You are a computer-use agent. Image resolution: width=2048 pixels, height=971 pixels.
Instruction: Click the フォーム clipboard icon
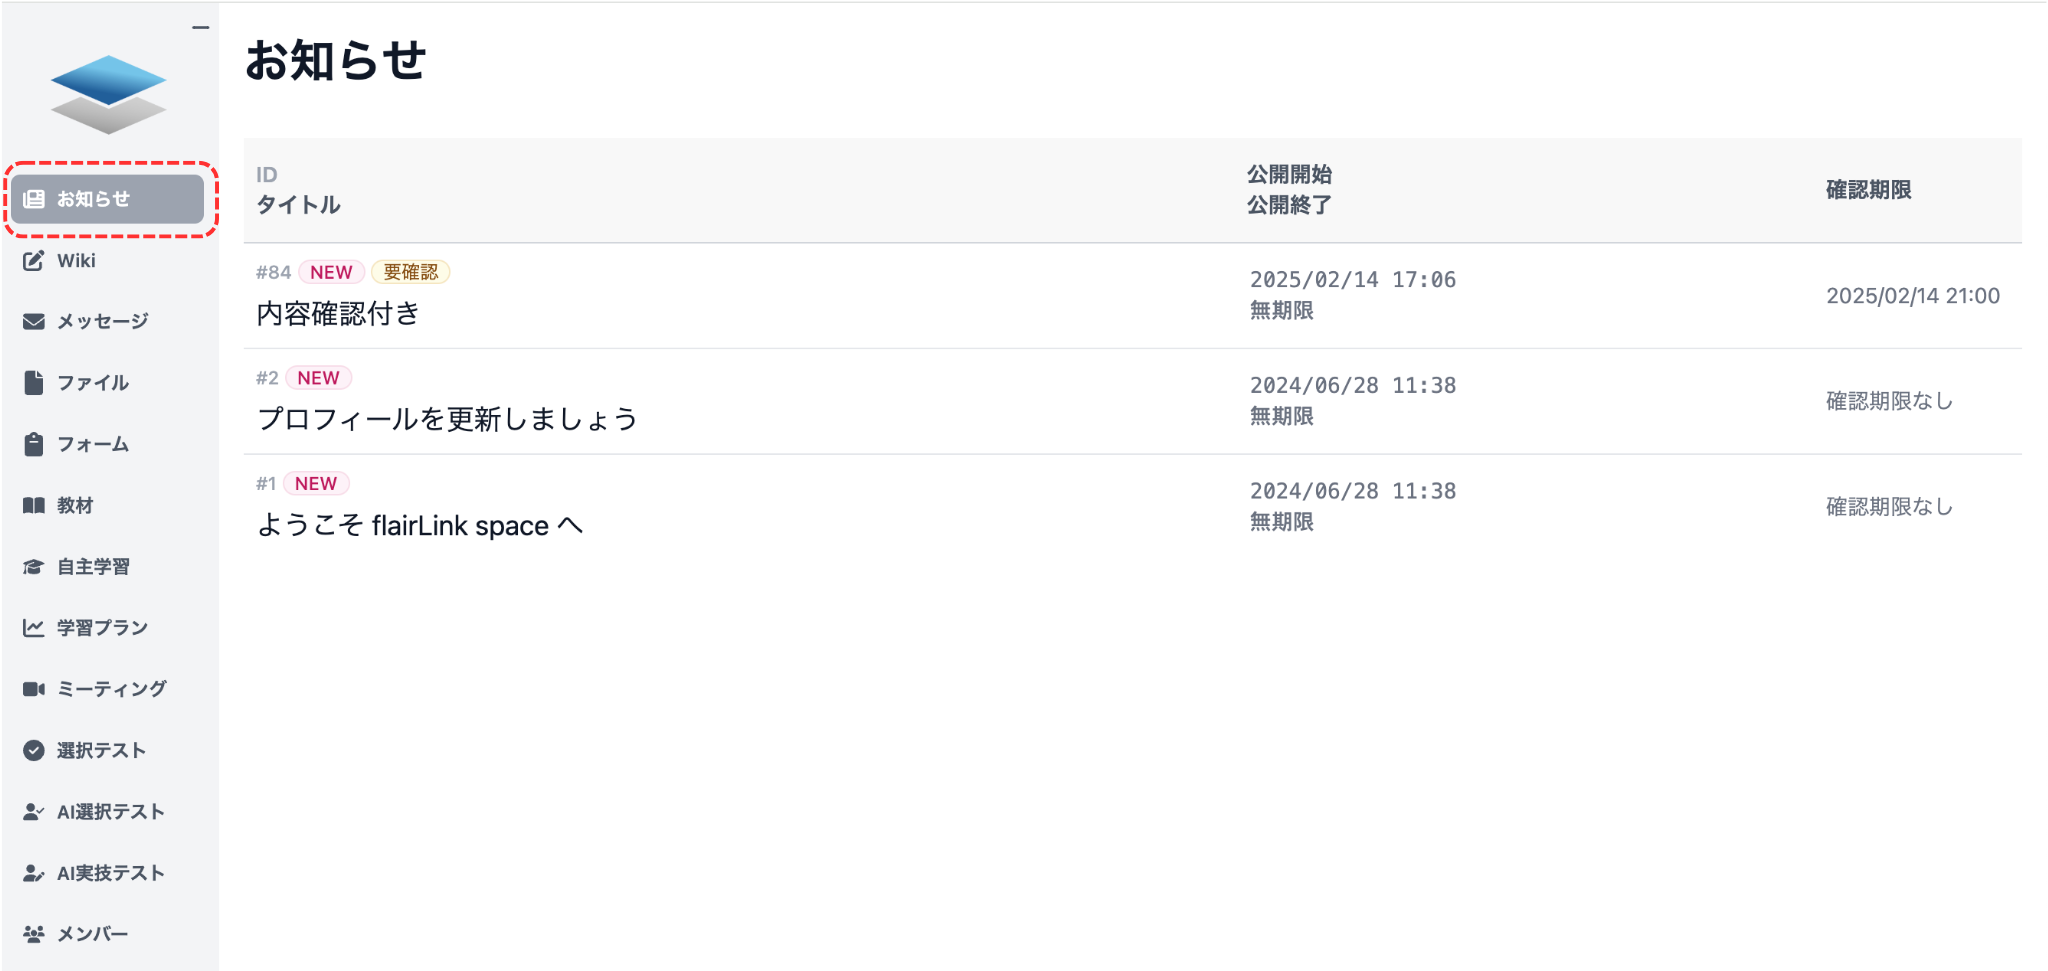(34, 444)
